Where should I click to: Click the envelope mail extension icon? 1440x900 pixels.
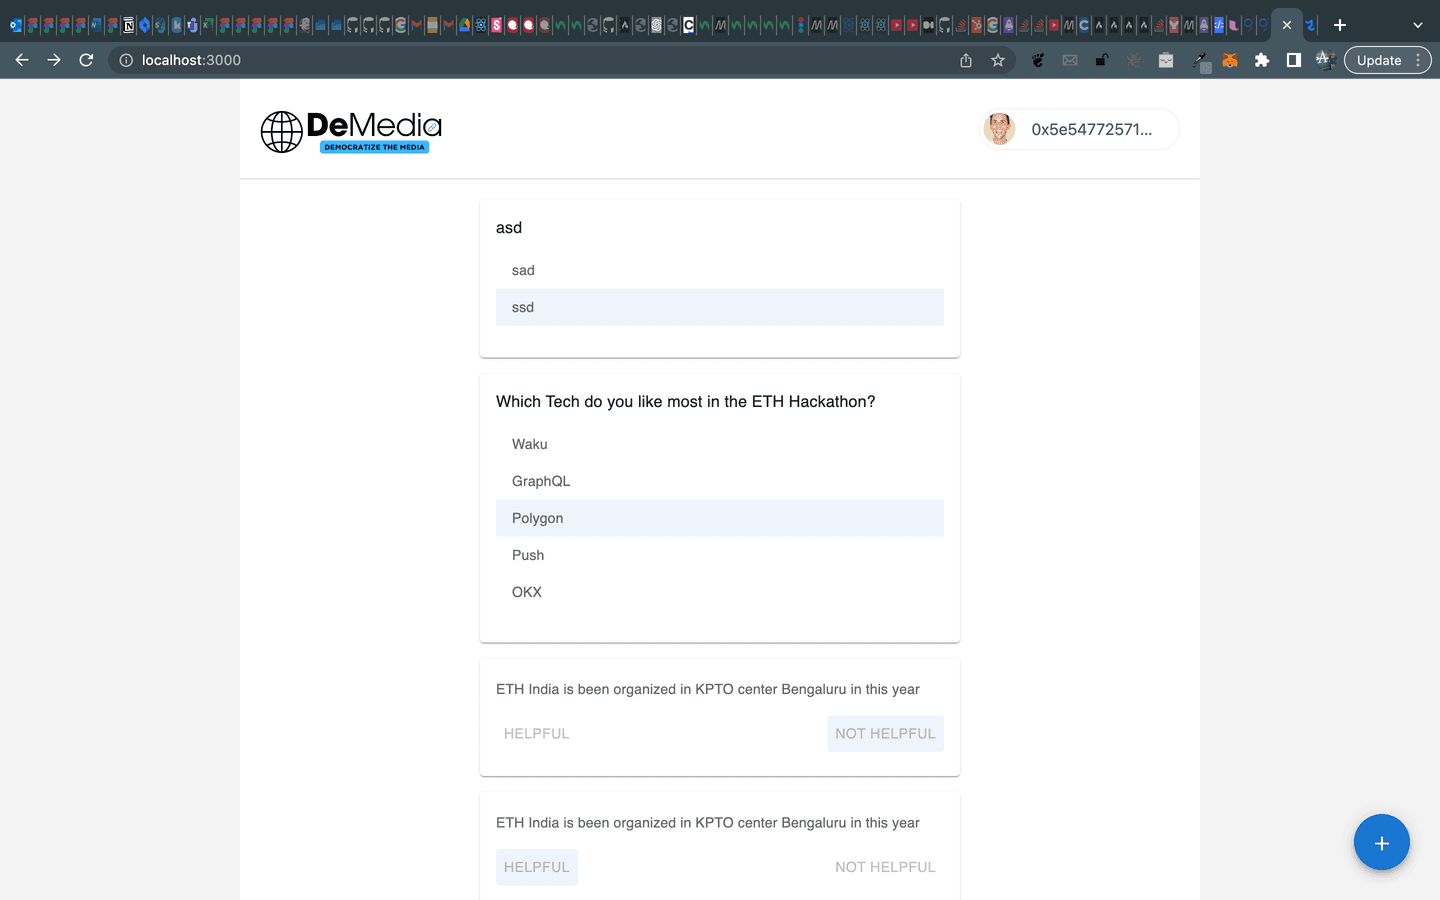coord(1070,60)
